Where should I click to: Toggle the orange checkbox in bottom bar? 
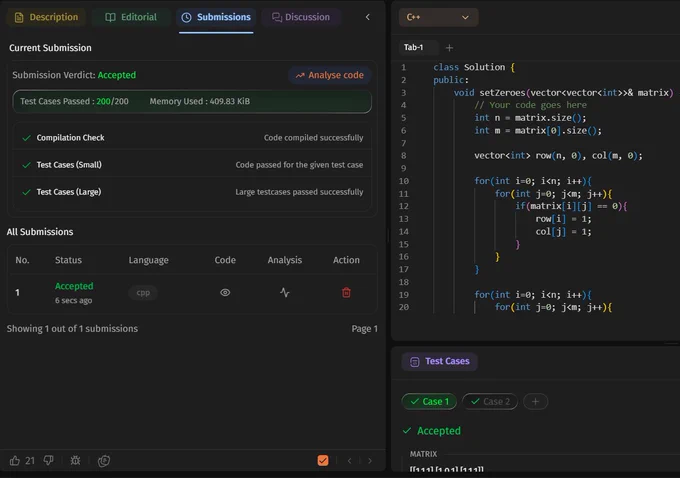(323, 460)
